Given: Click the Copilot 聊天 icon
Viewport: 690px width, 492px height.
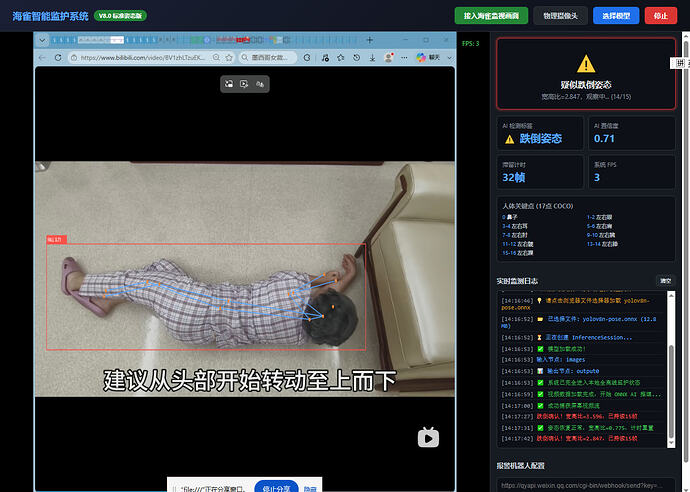Looking at the screenshot, I should [428, 58].
